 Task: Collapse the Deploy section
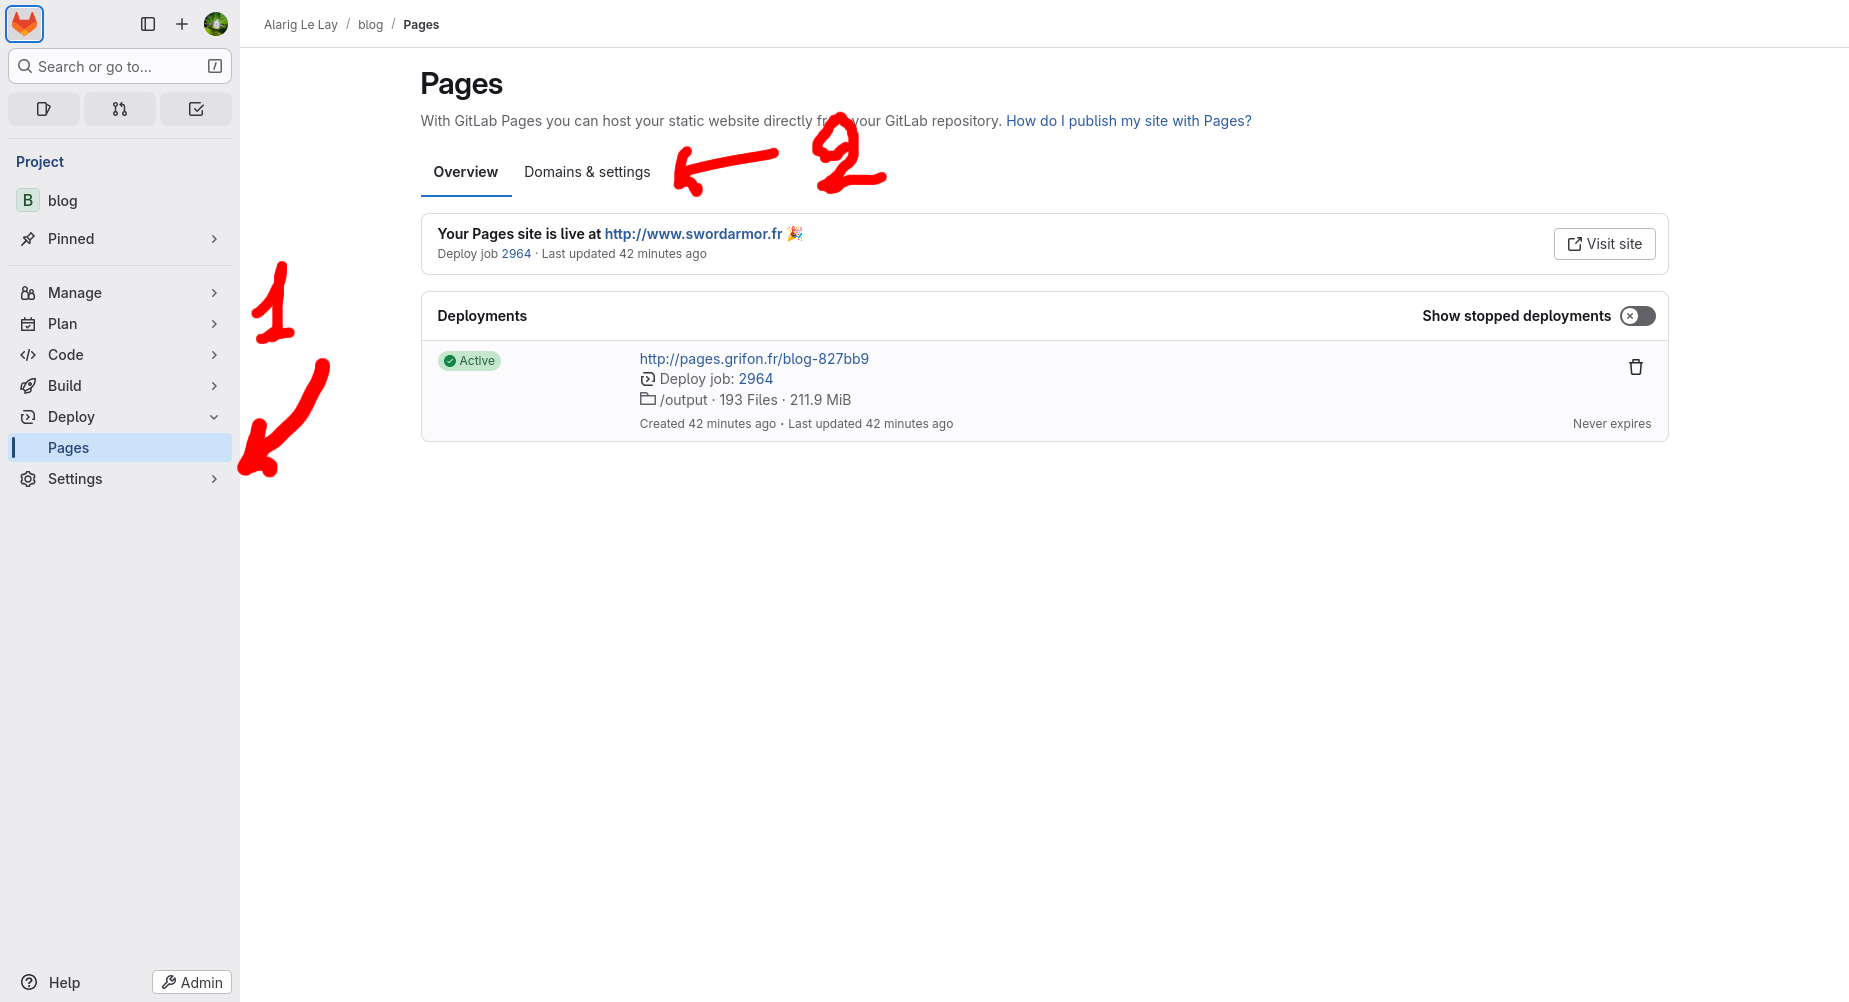coord(119,417)
